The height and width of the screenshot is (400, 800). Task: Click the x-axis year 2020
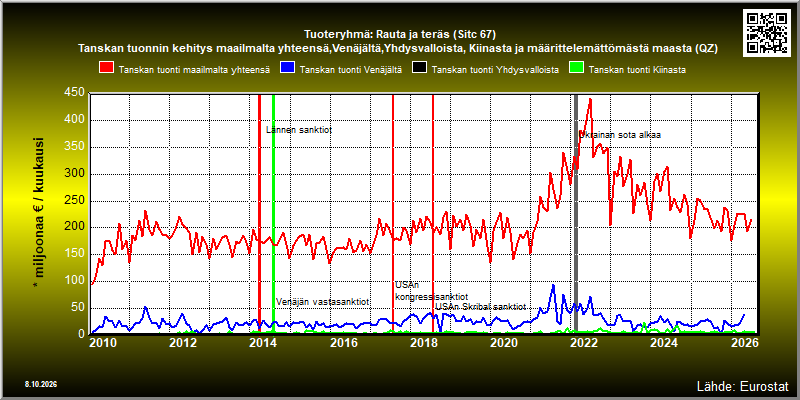pos(504,343)
